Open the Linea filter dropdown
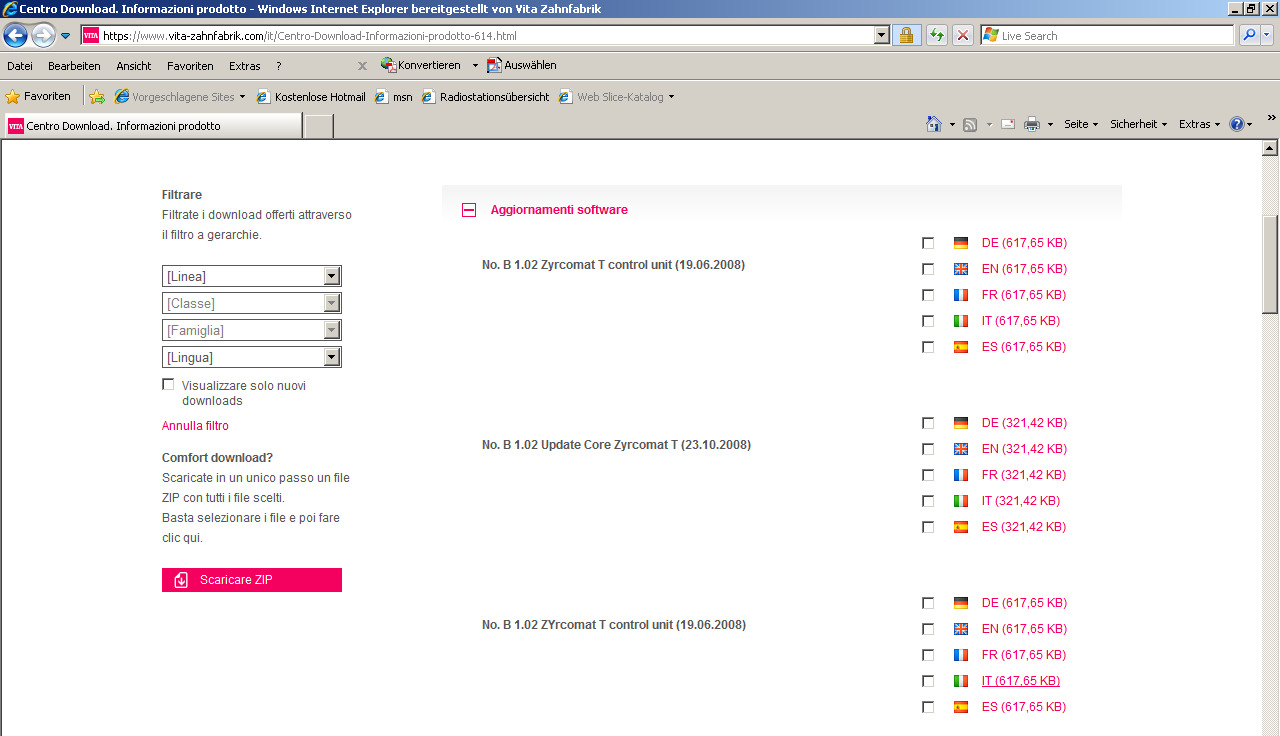The height and width of the screenshot is (736, 1280). [252, 276]
